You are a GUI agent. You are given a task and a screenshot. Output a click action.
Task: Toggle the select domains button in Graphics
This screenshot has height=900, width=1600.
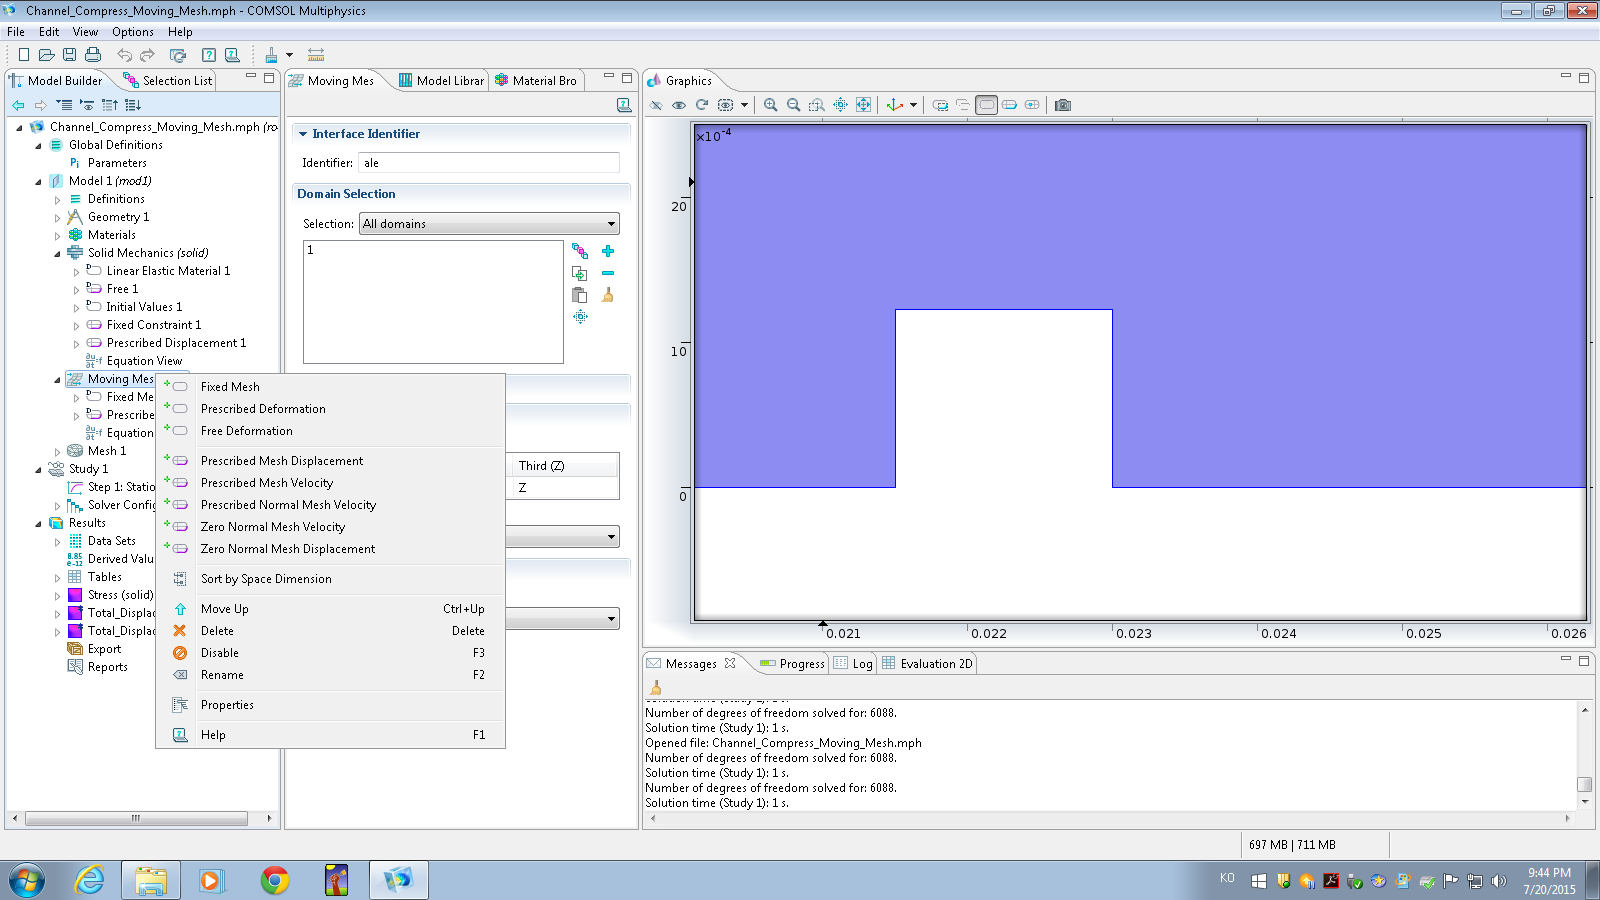[x=986, y=105]
